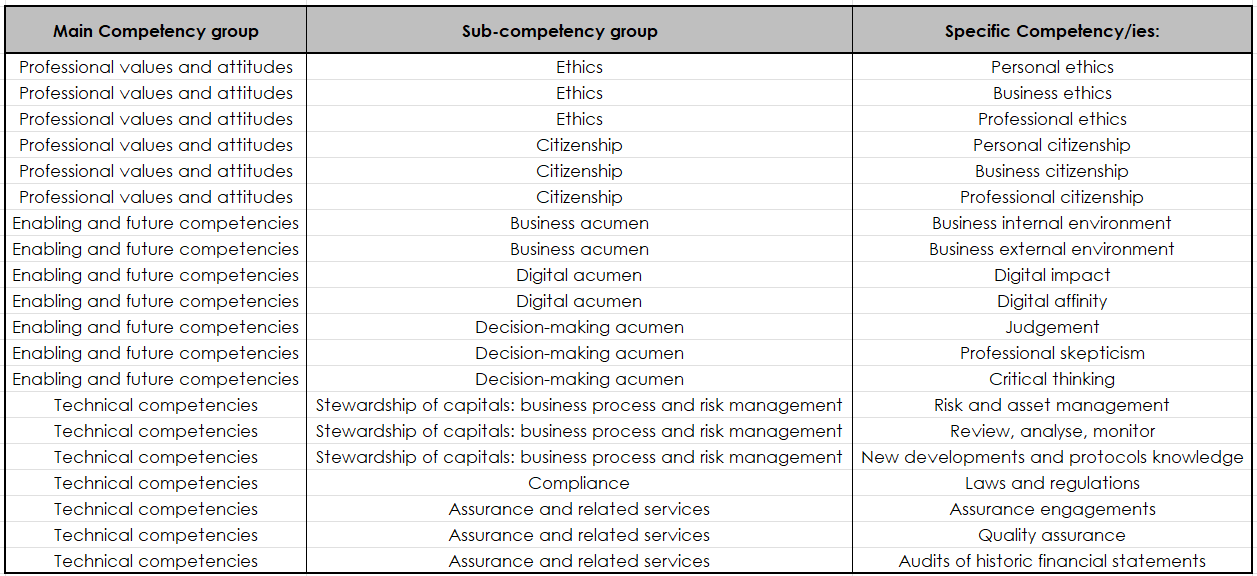Select the Professional citizenship cell
This screenshot has width=1257, height=576.
tap(1052, 197)
